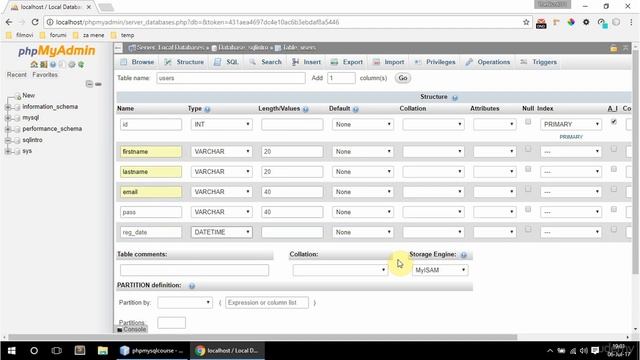Reload the browser page
The image size is (640, 360).
(35, 22)
